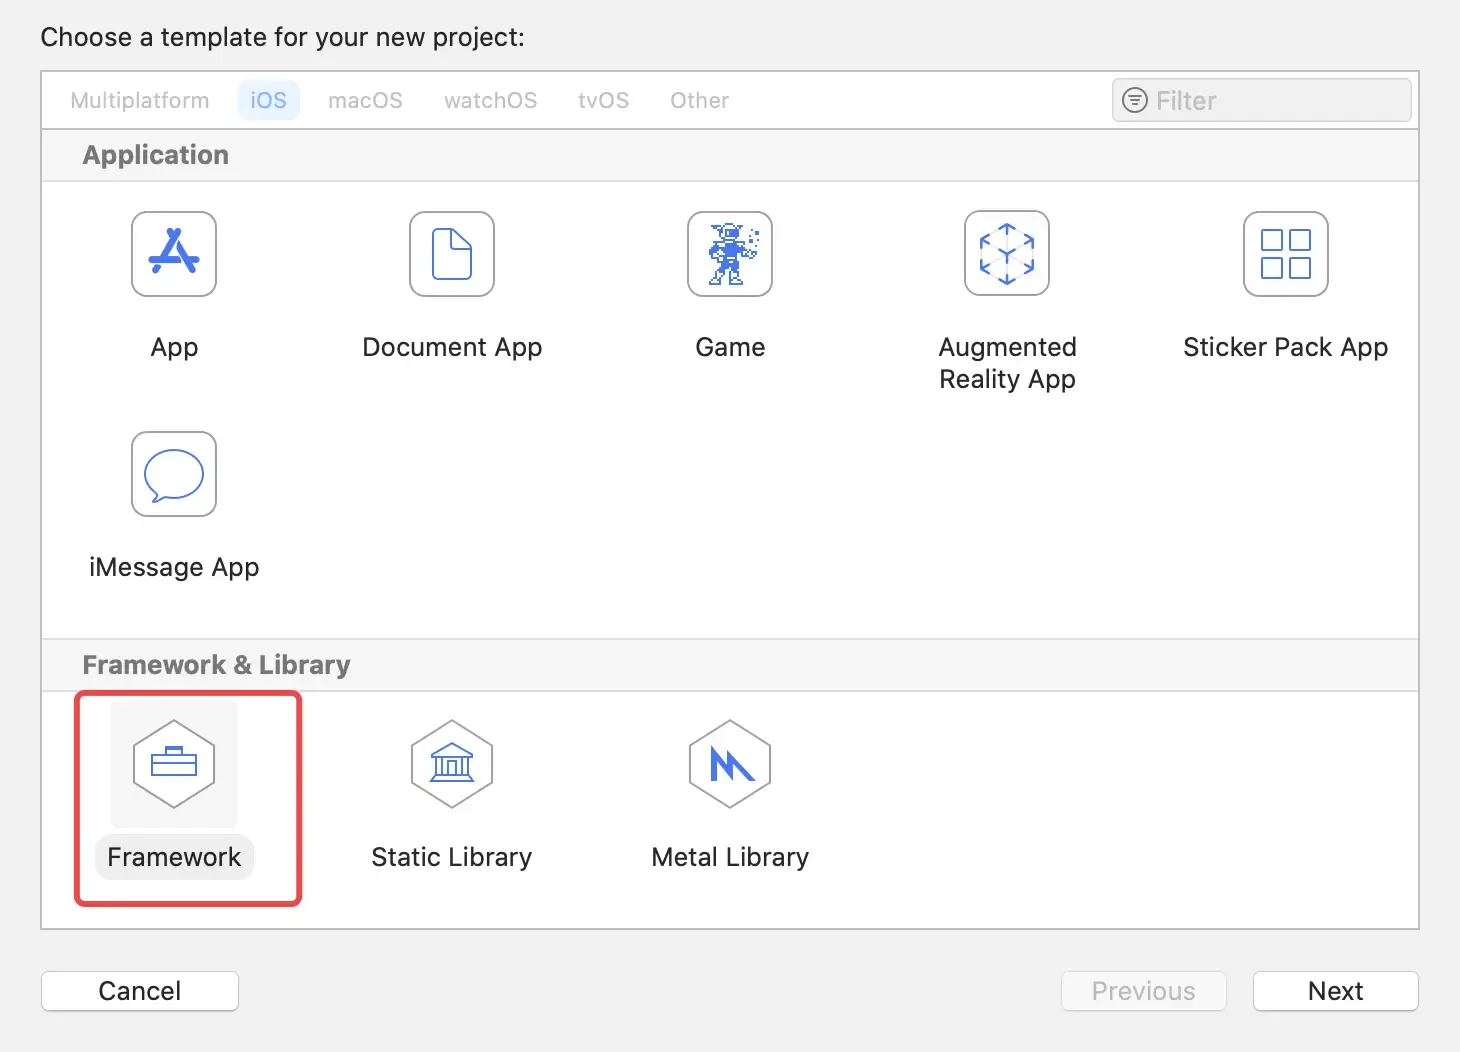Image resolution: width=1460 pixels, height=1052 pixels.
Task: Cancel the new project dialog
Action: [x=139, y=991]
